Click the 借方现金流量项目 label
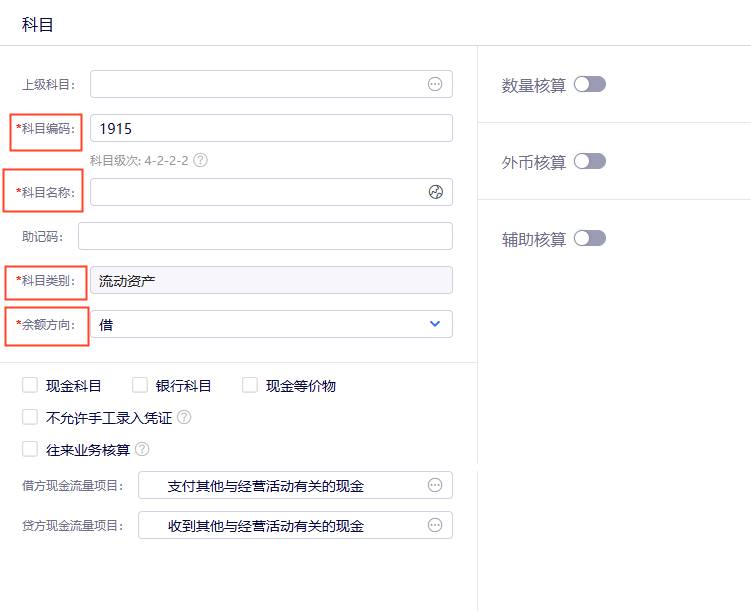This screenshot has height=611, width=751. click(x=73, y=486)
